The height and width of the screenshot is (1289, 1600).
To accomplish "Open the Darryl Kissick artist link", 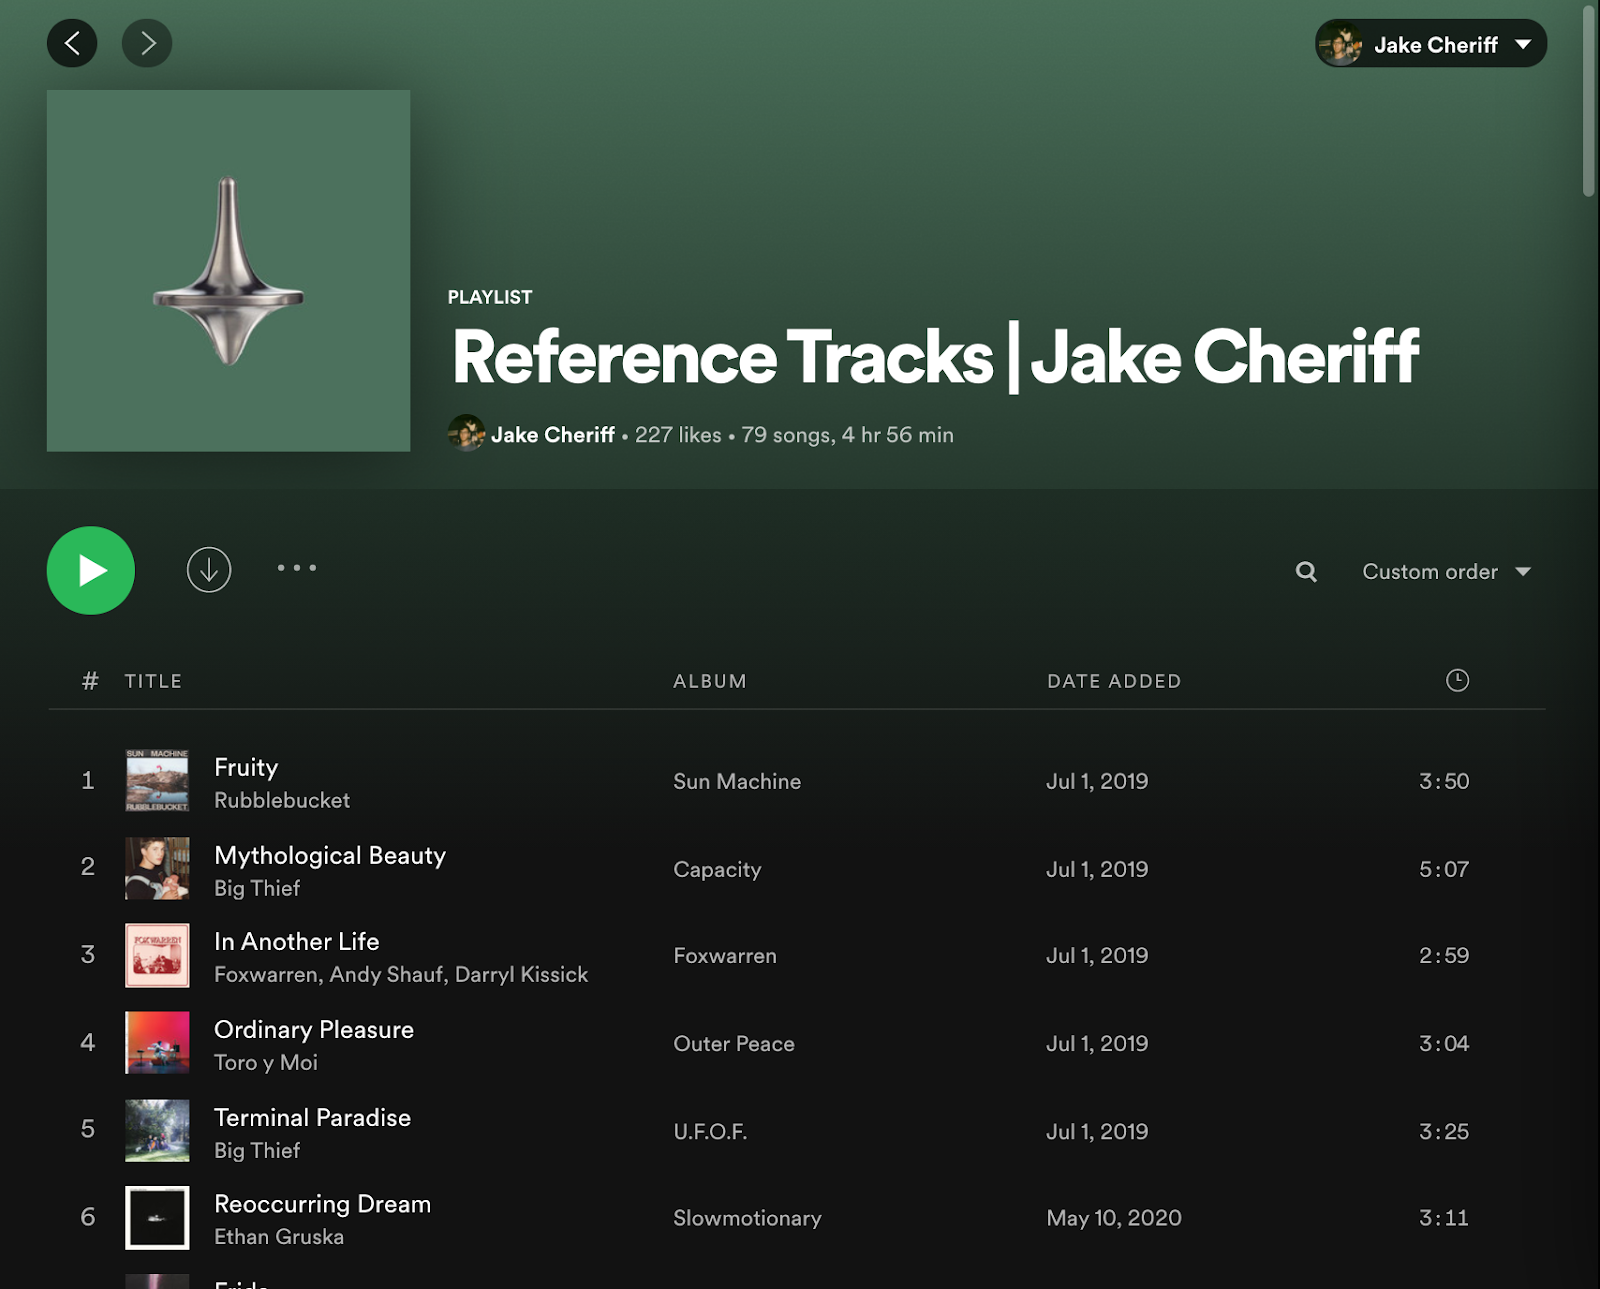I will 521,975.
